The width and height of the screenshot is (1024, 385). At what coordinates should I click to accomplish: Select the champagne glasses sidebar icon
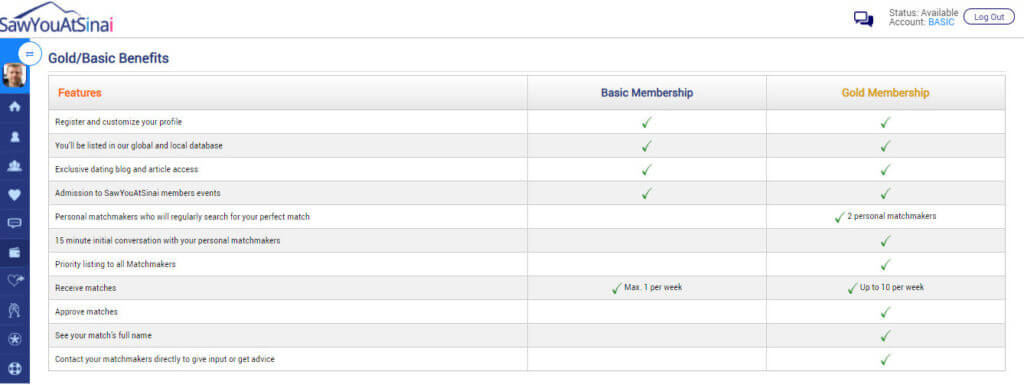[14, 310]
